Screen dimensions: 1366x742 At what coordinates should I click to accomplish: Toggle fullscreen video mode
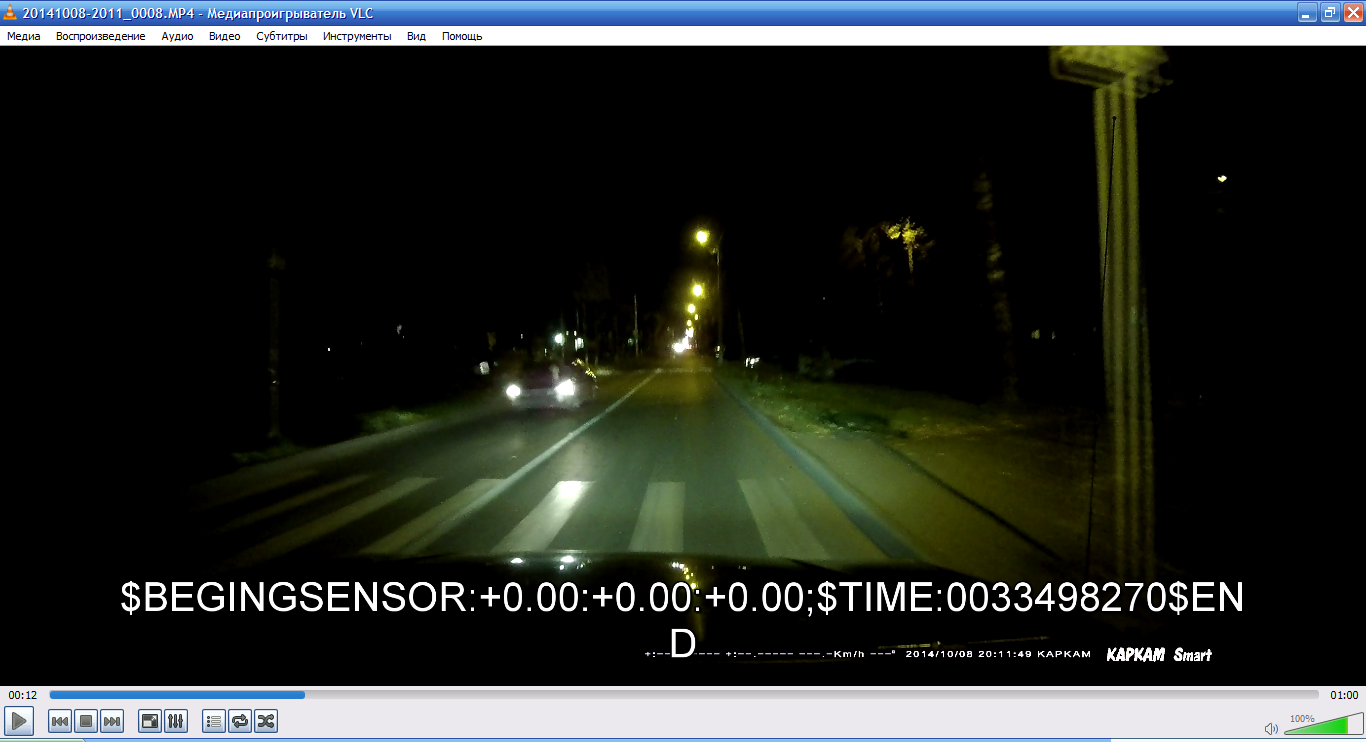pyautogui.click(x=150, y=721)
